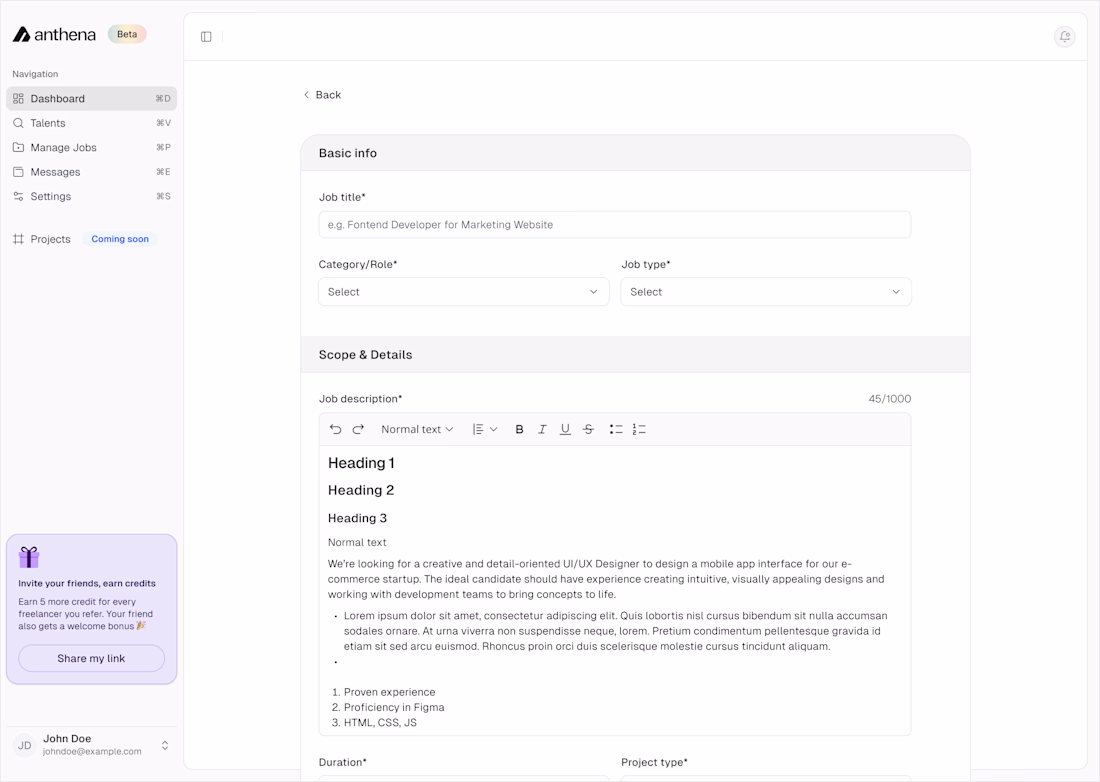Go Back to the previous page
Screen dimensions: 1100x782
coord(322,95)
